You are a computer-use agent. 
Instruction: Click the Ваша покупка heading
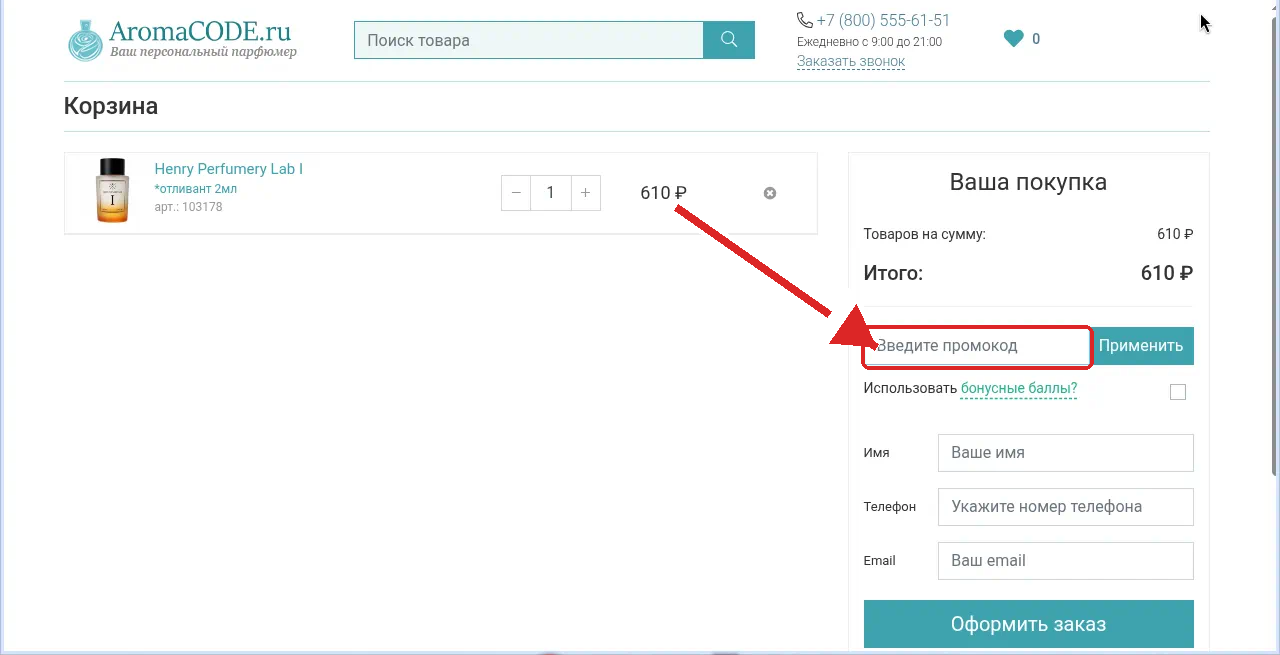(1028, 182)
